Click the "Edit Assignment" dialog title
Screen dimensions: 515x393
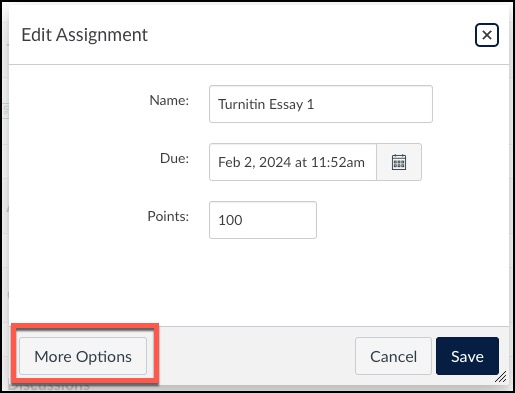84,35
